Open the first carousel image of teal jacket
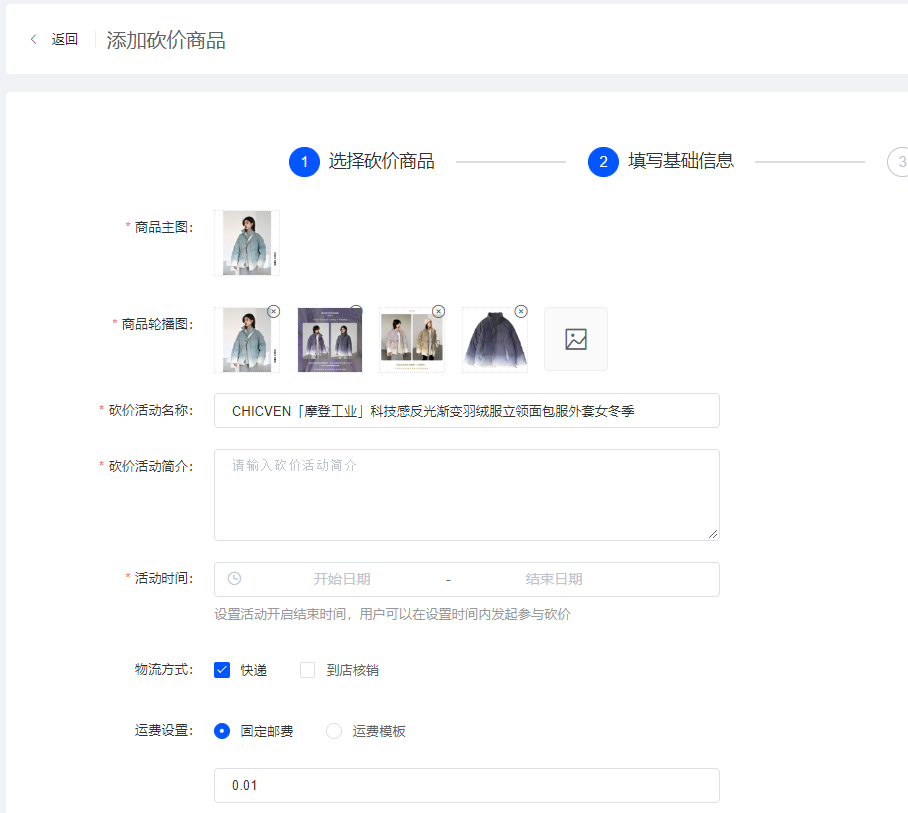 (x=247, y=340)
